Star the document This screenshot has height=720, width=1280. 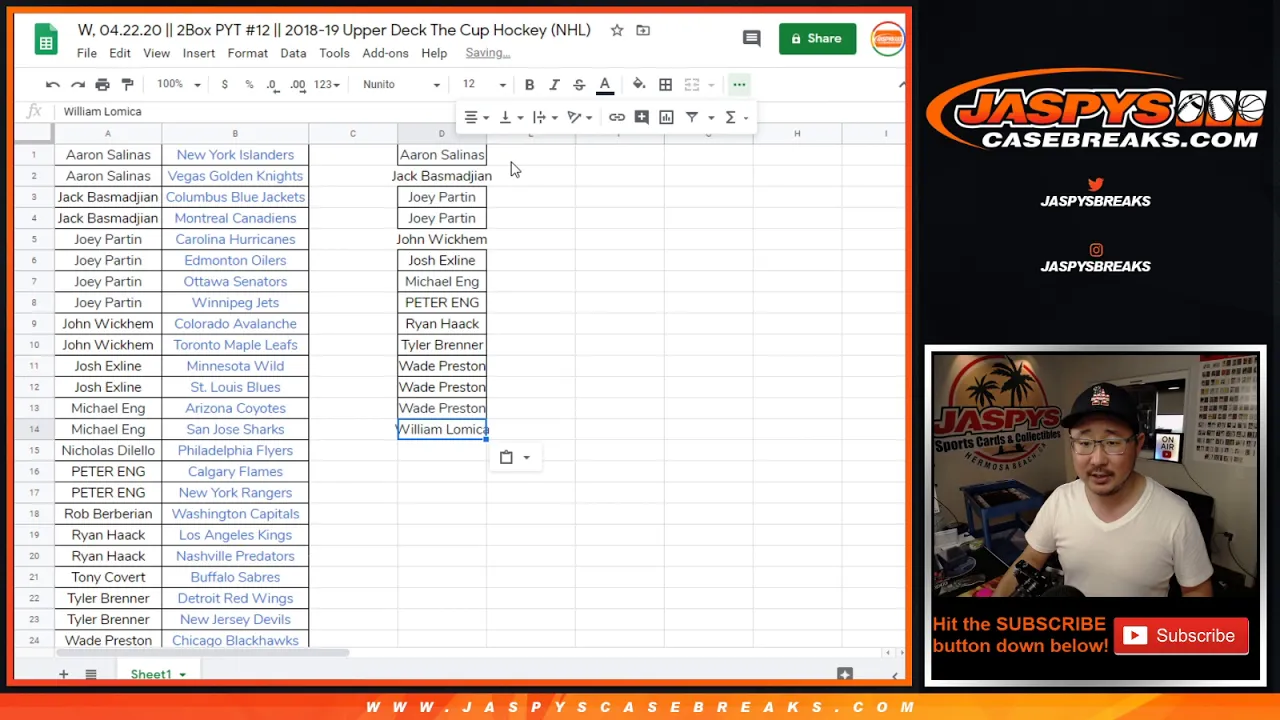617,30
